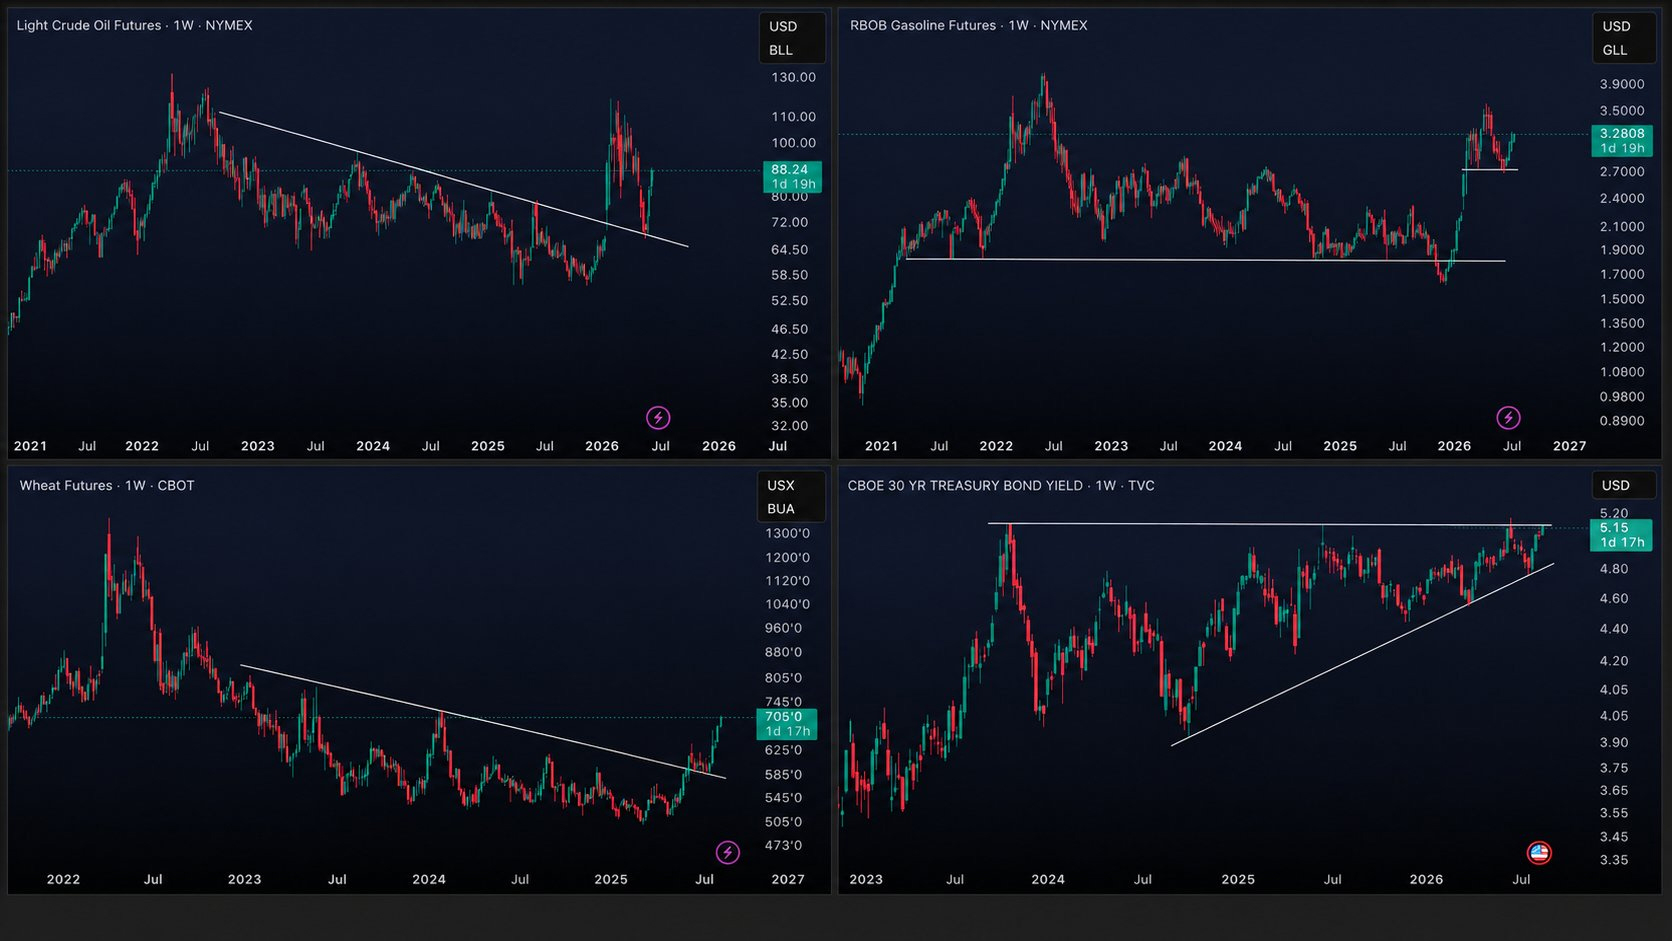Image resolution: width=1672 pixels, height=941 pixels.
Task: Open the USD currency selector on the Treasury Yield chart
Action: click(x=1616, y=485)
